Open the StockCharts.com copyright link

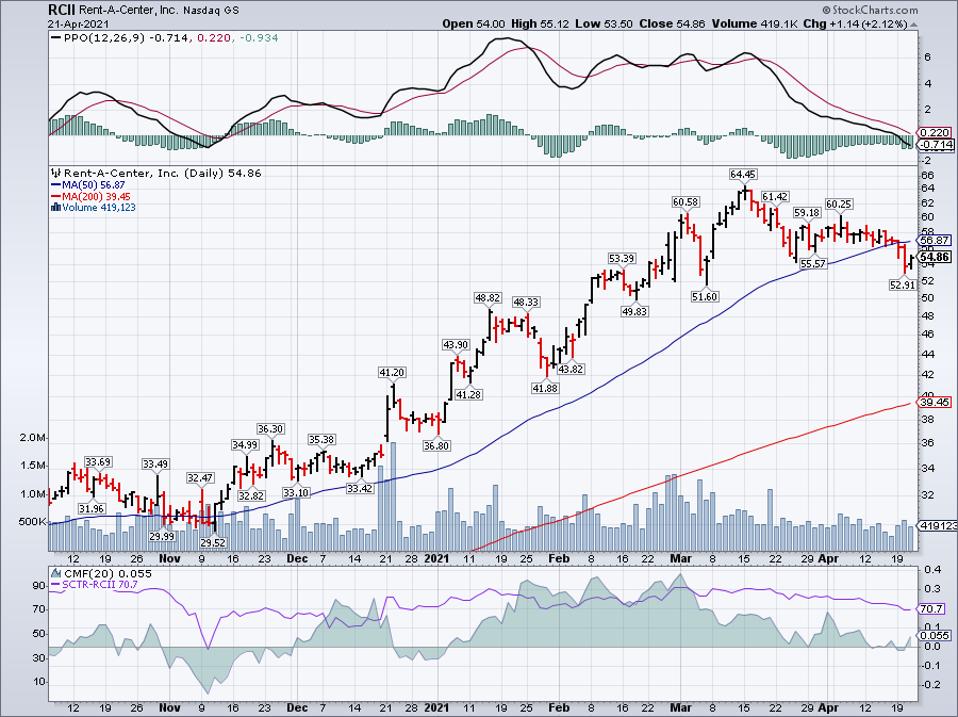pos(869,10)
